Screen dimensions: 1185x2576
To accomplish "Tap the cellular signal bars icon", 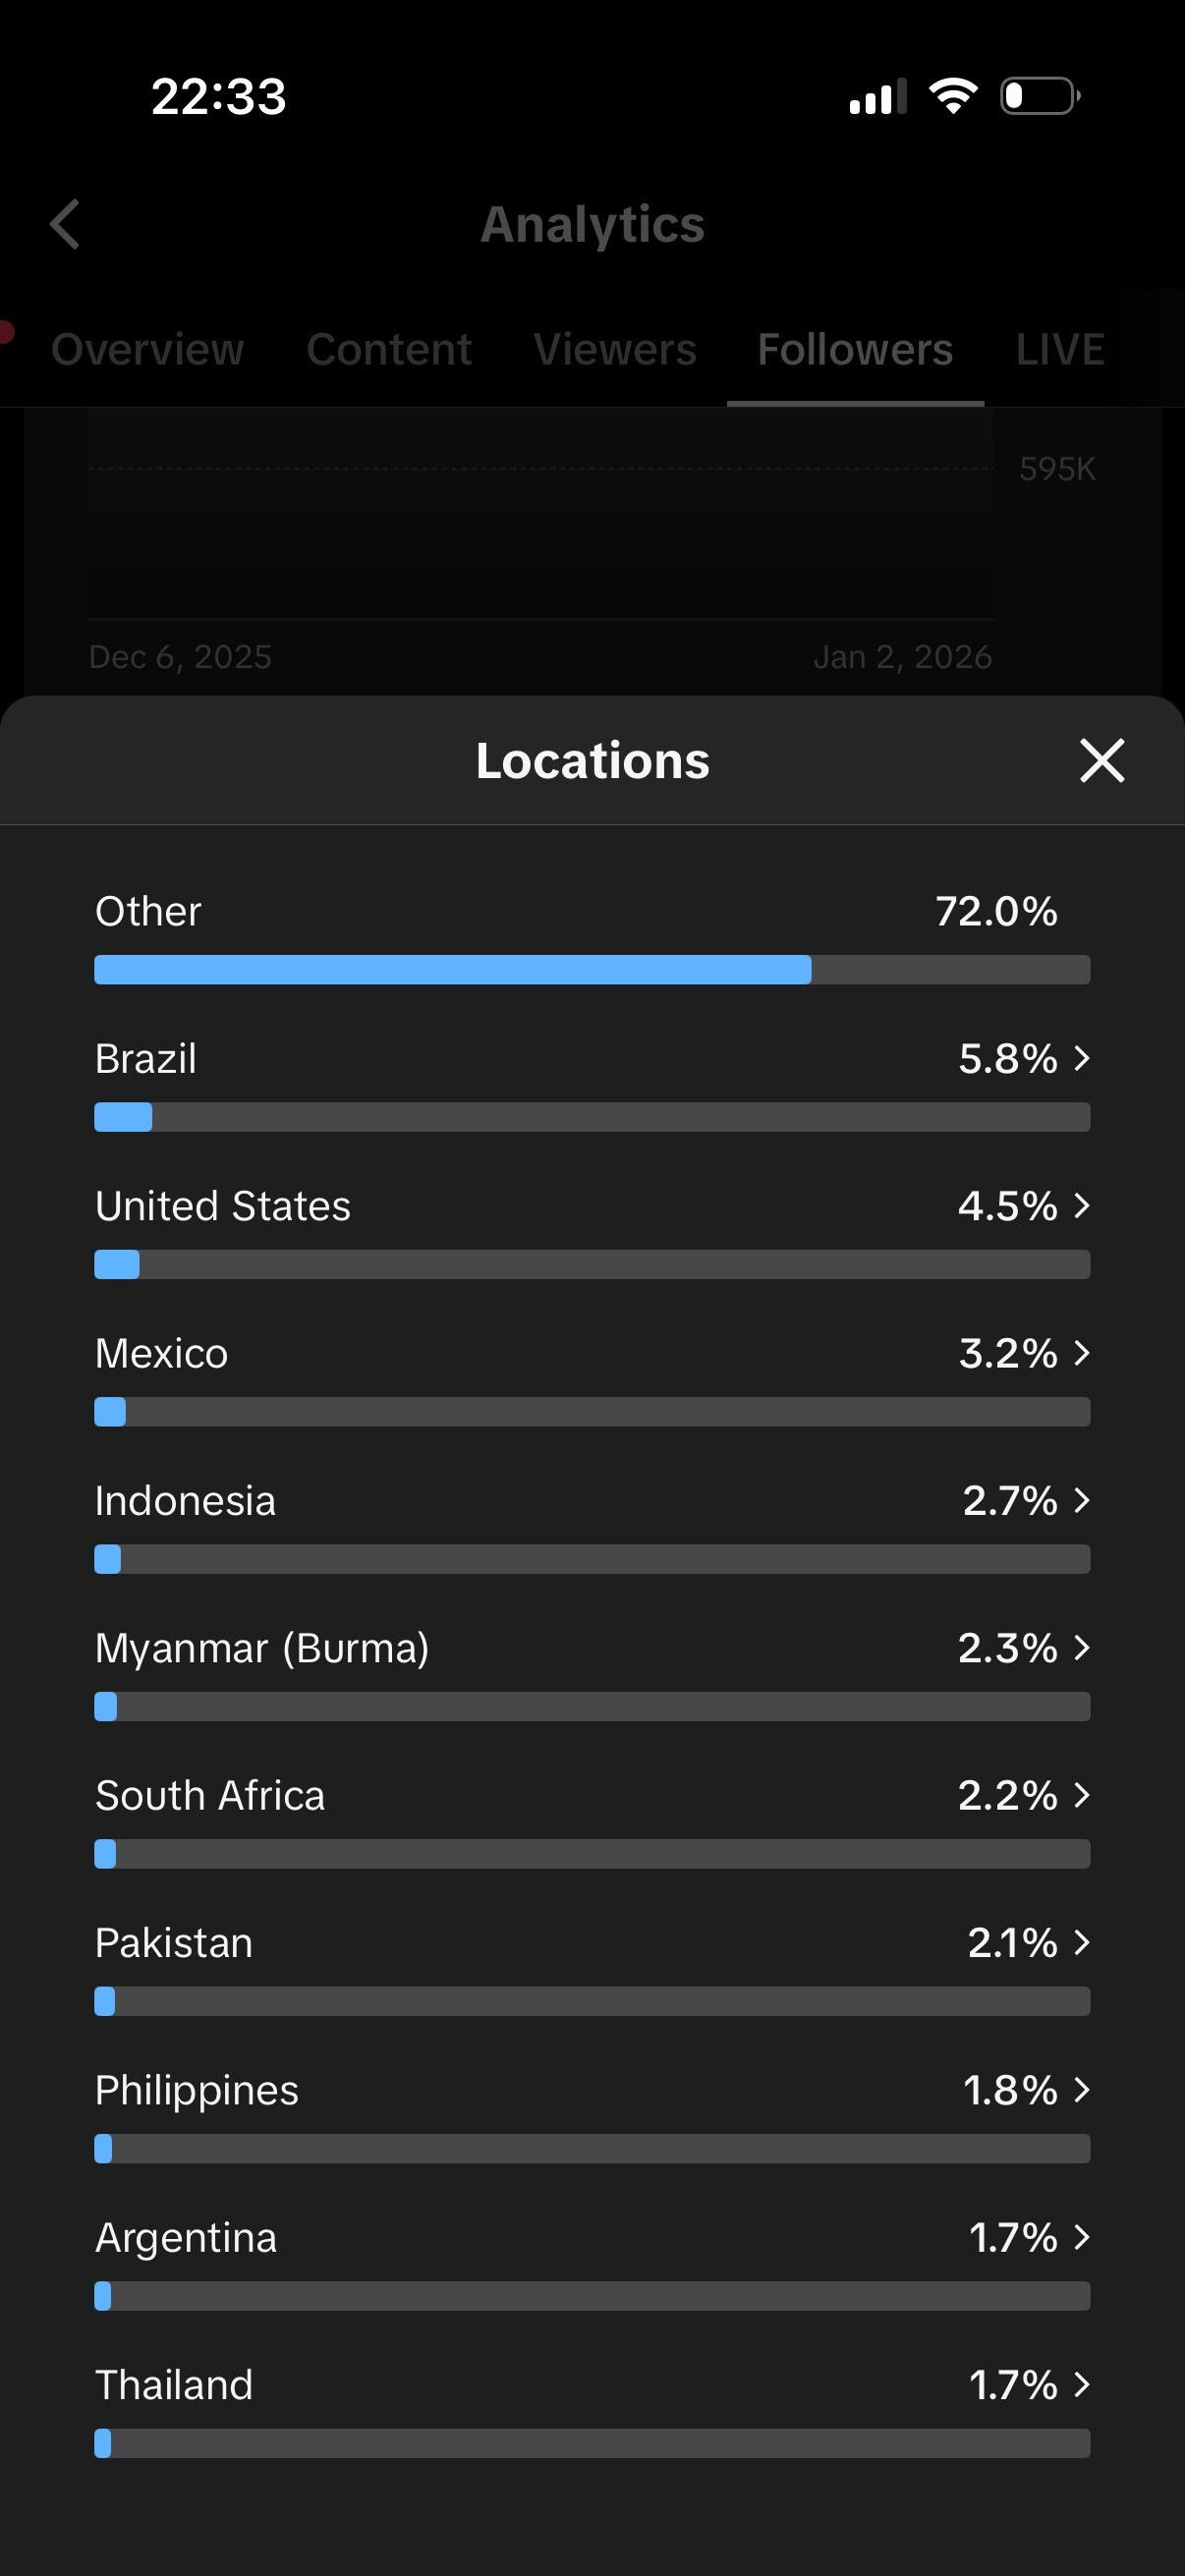I will pos(877,97).
